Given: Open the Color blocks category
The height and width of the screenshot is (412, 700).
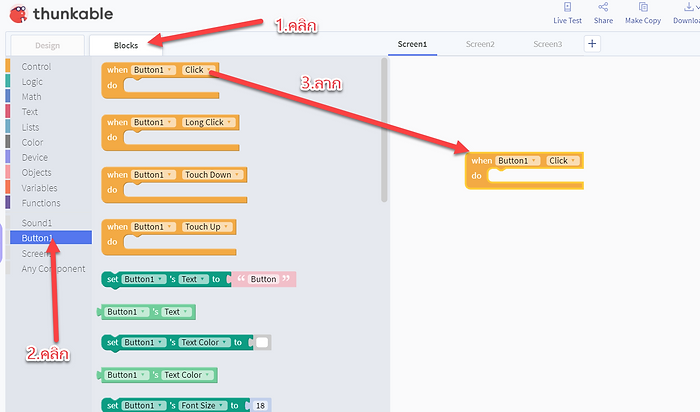Looking at the screenshot, I should 32,142.
